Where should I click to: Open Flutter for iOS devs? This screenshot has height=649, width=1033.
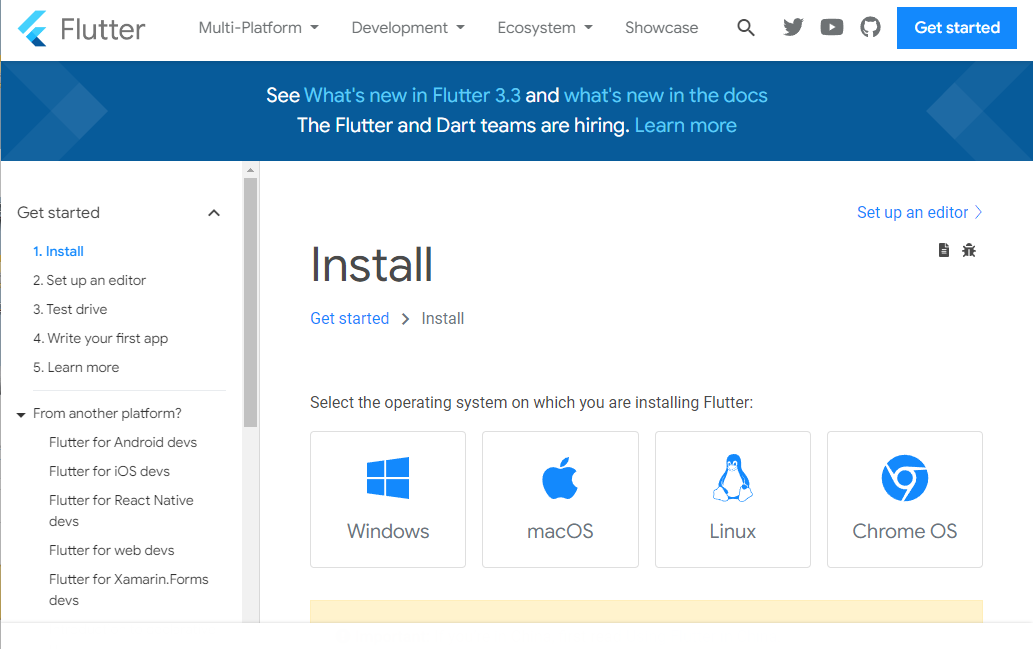click(x=109, y=471)
